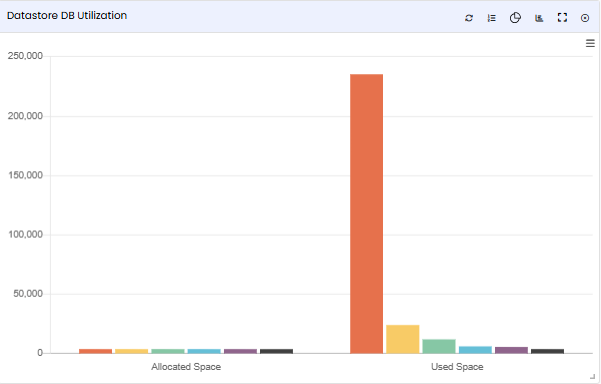
Task: Grab the widget resize handle corner
Action: (x=593, y=377)
